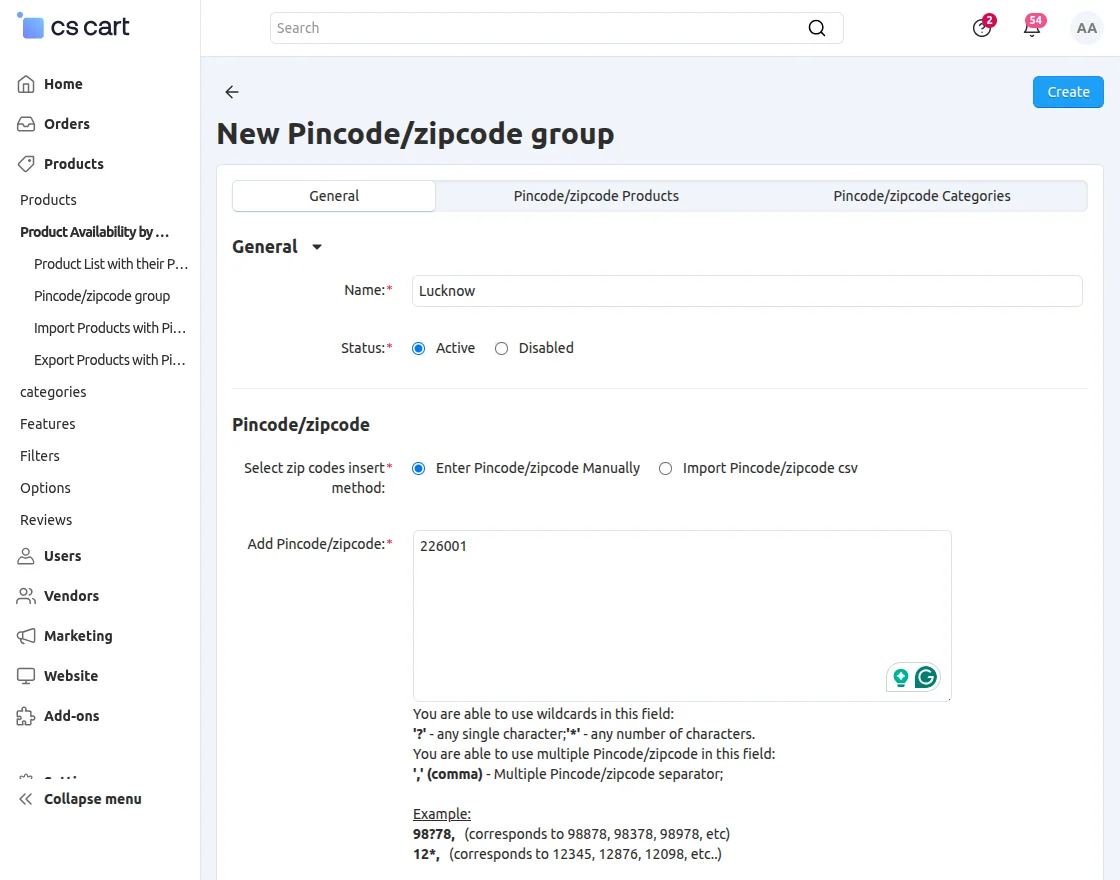Open the Home dashboard icon
This screenshot has height=880, width=1120.
pyautogui.click(x=24, y=84)
